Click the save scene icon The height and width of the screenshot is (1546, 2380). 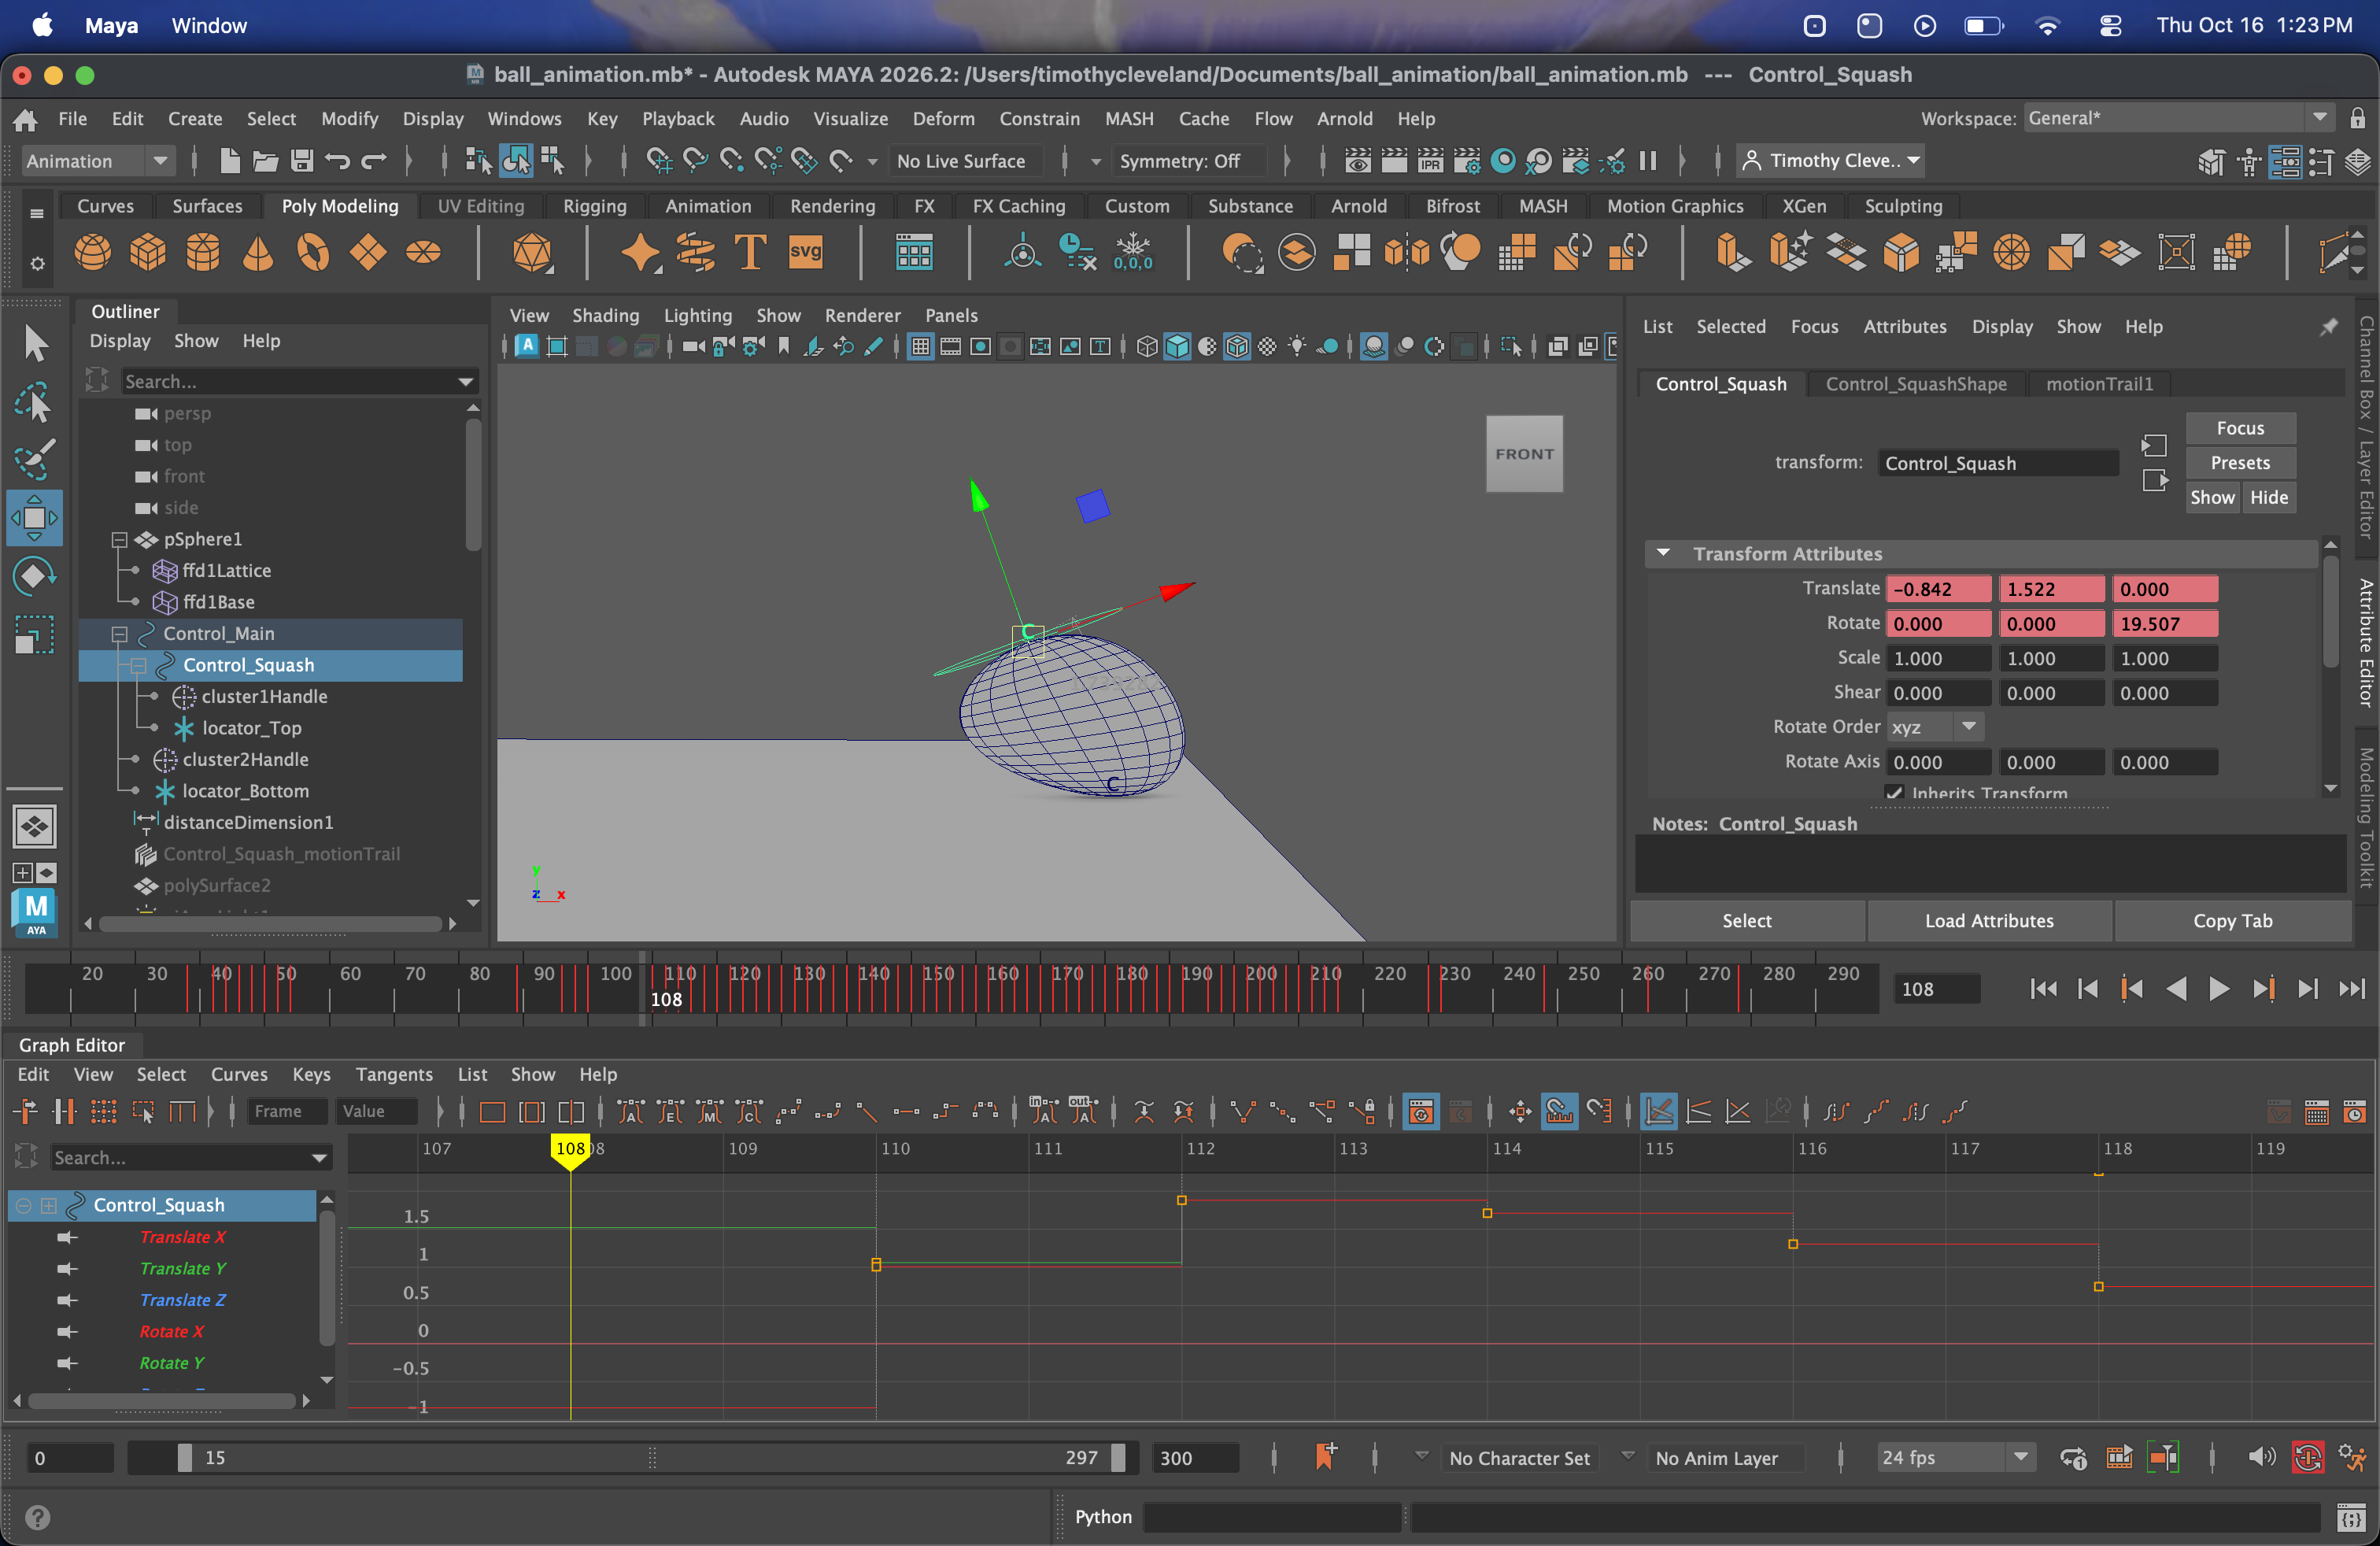[x=302, y=161]
